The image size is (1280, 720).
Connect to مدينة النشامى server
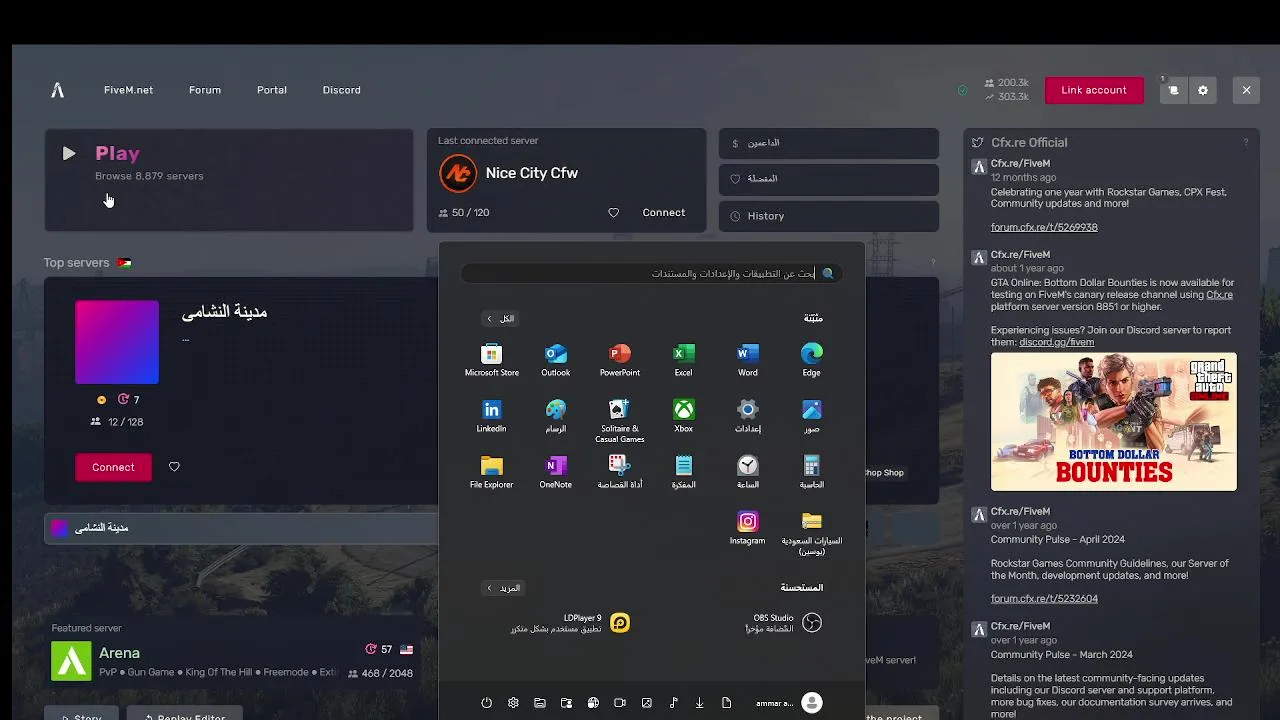point(113,467)
